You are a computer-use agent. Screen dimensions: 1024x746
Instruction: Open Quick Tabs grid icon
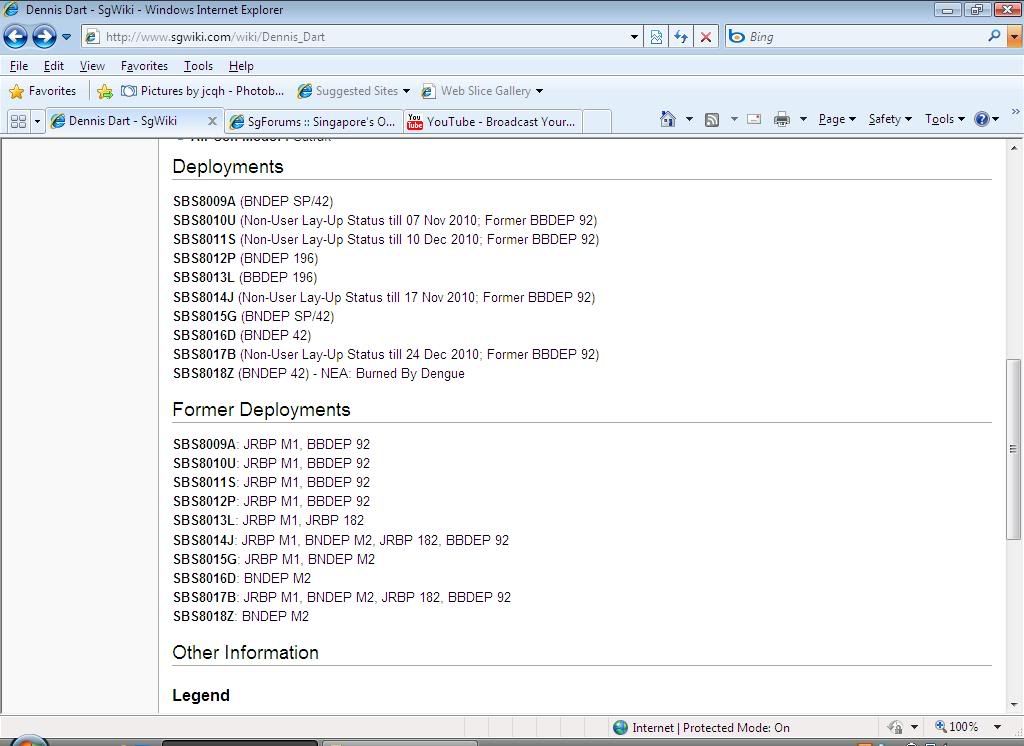point(18,121)
